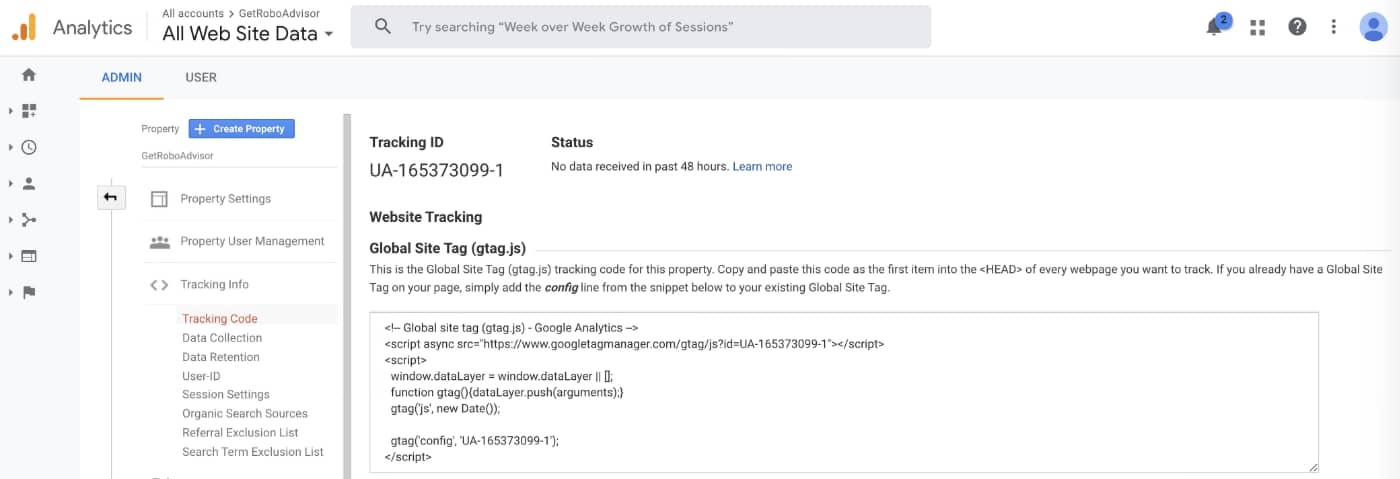Switch to the ADMIN tab
This screenshot has width=1400, height=479.
tap(122, 77)
